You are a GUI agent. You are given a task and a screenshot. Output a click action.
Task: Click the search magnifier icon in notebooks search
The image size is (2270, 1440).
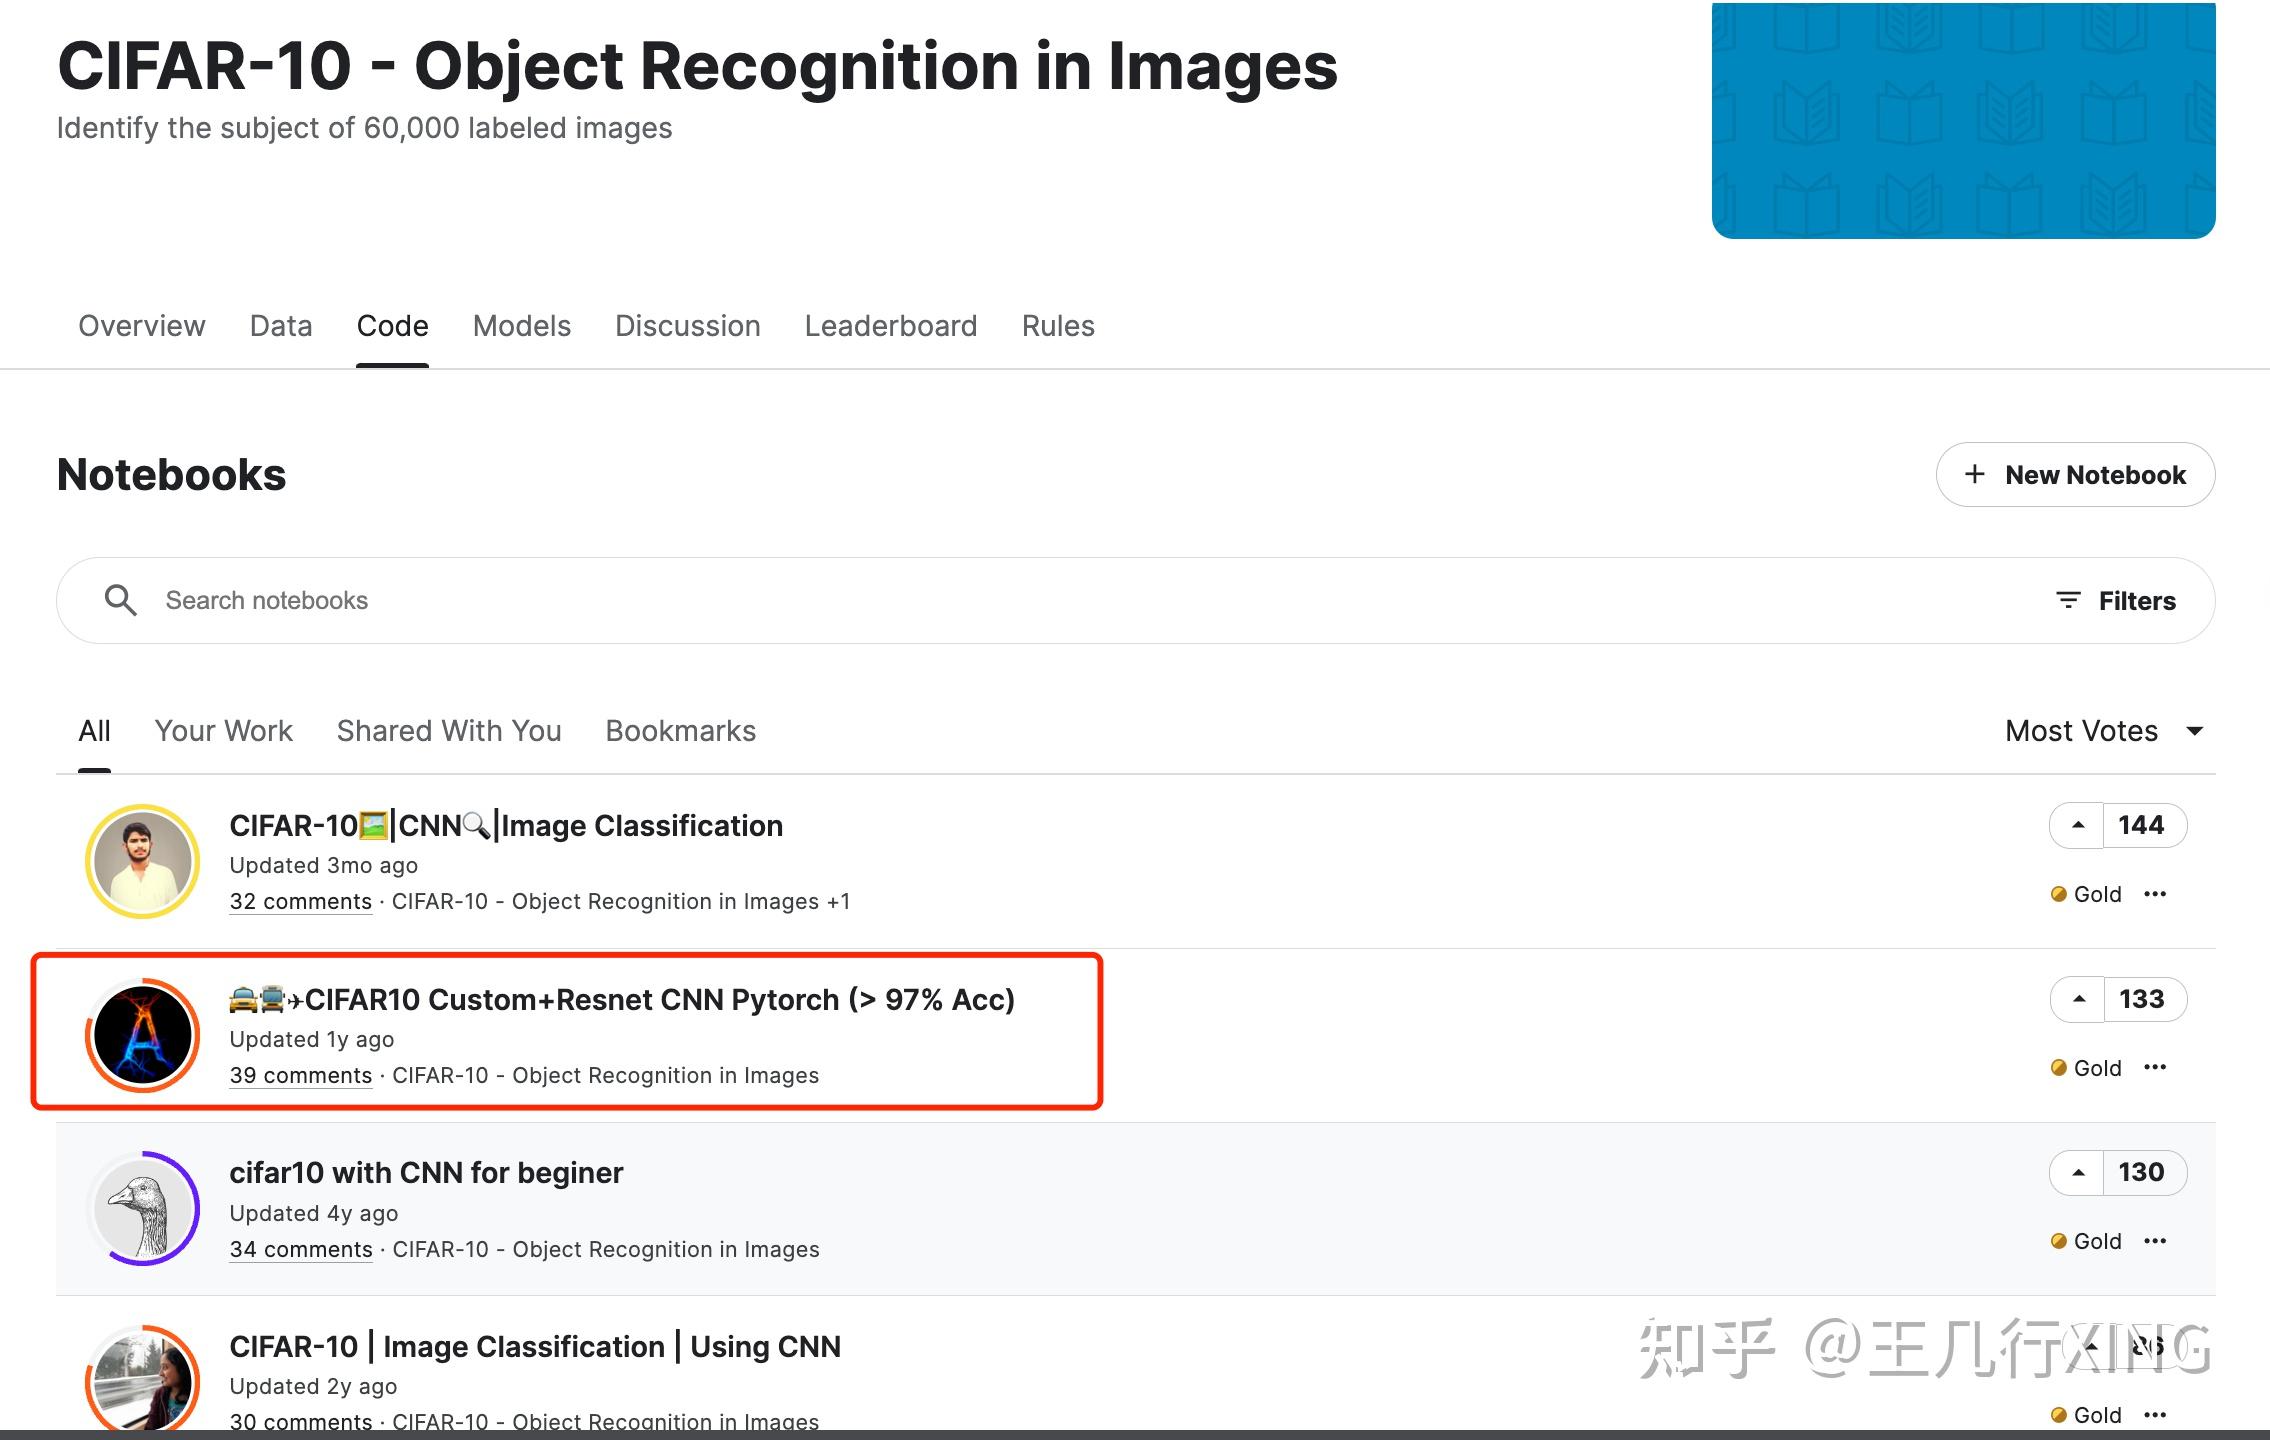click(x=121, y=599)
